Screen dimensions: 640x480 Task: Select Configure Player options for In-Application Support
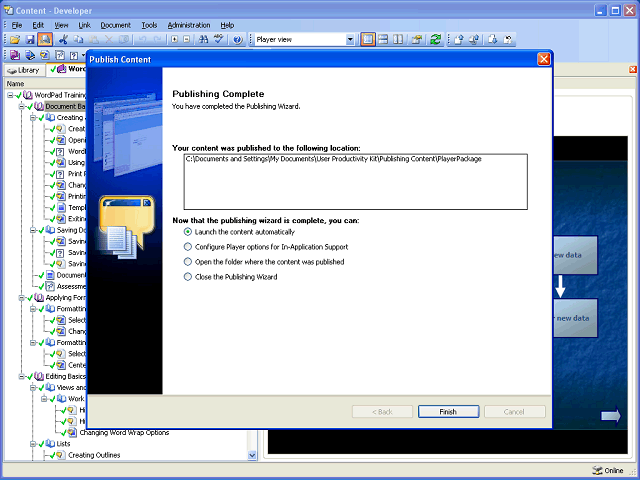(x=266, y=247)
